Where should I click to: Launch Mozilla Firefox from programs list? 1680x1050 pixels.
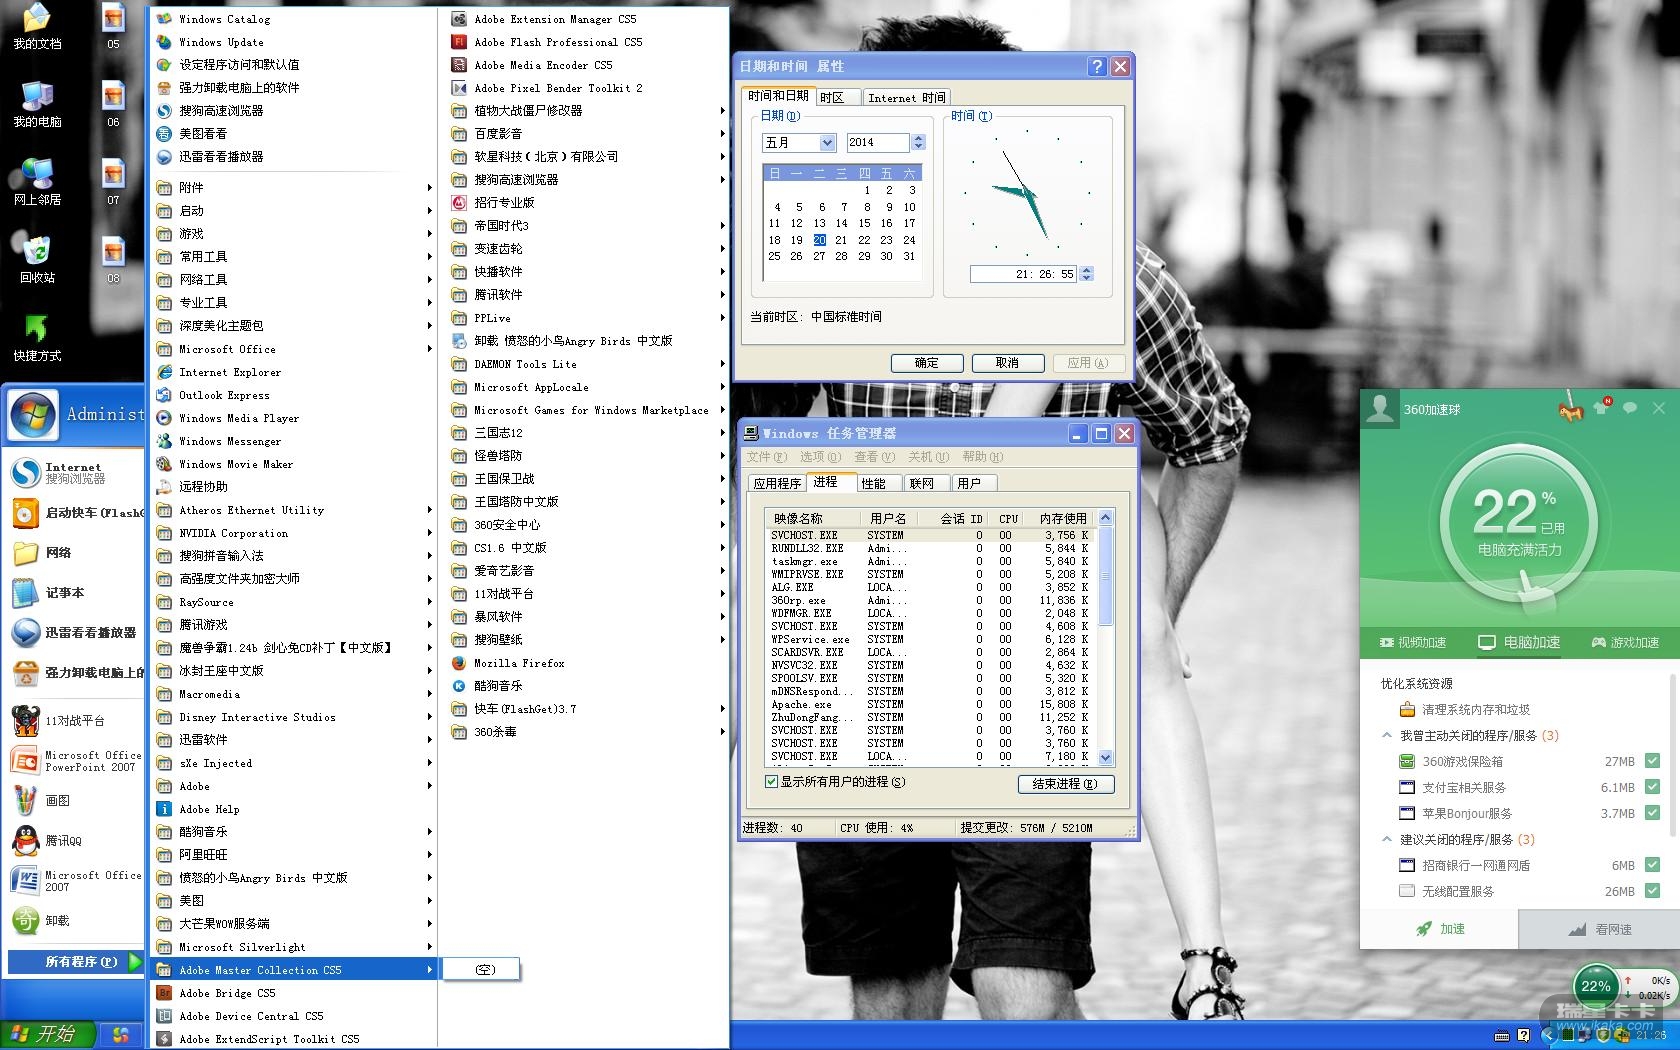518,663
